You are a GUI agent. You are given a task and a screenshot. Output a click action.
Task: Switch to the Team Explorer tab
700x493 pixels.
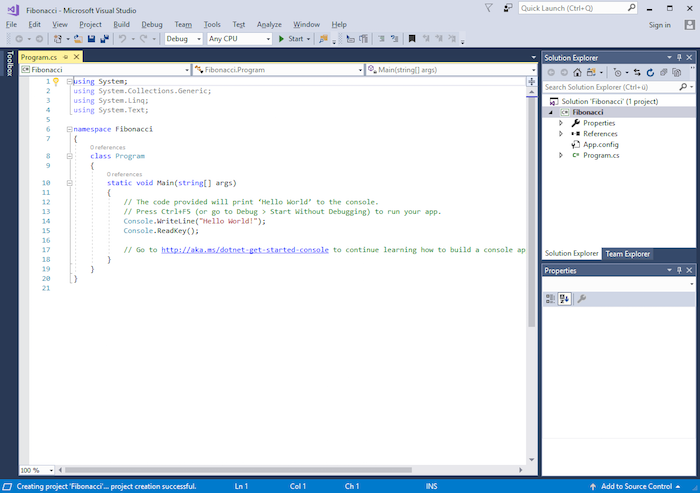click(x=628, y=254)
